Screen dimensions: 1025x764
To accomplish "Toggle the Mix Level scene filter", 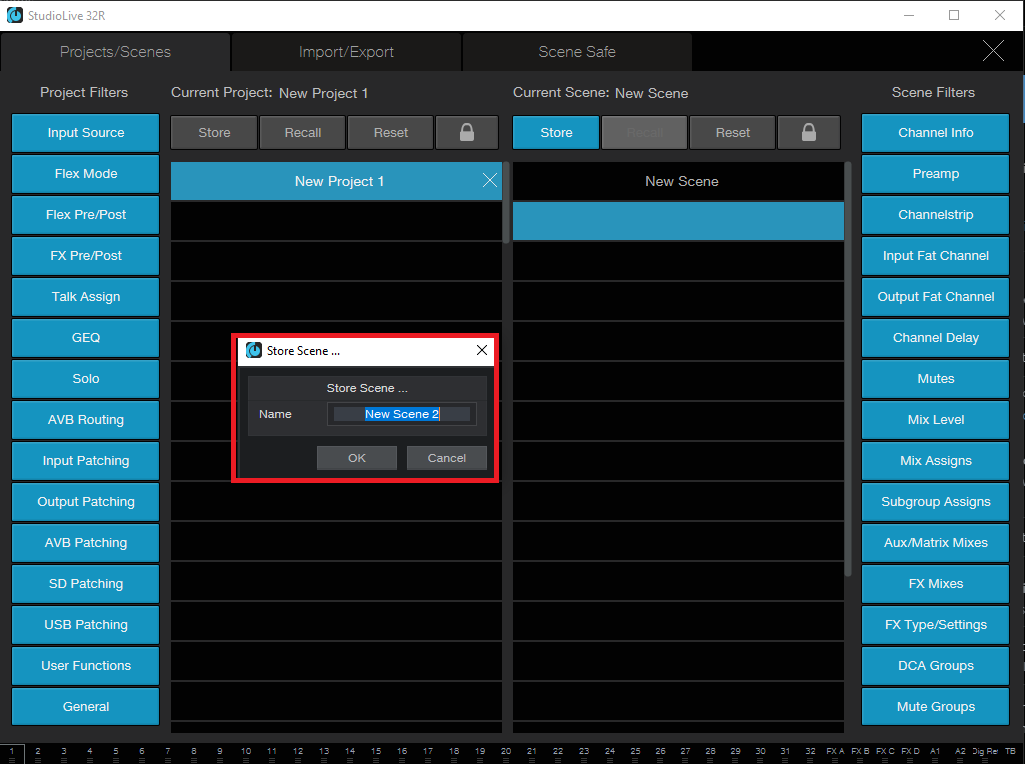I will click(935, 420).
